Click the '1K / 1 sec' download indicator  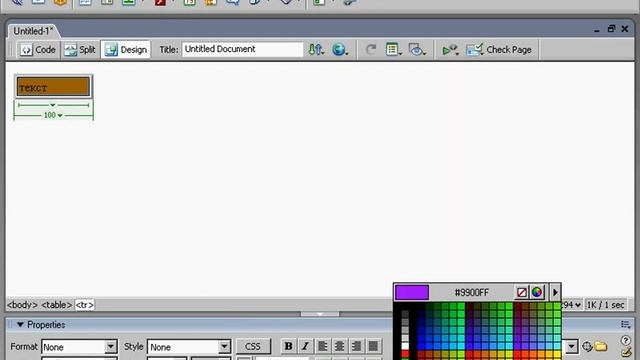click(605, 305)
